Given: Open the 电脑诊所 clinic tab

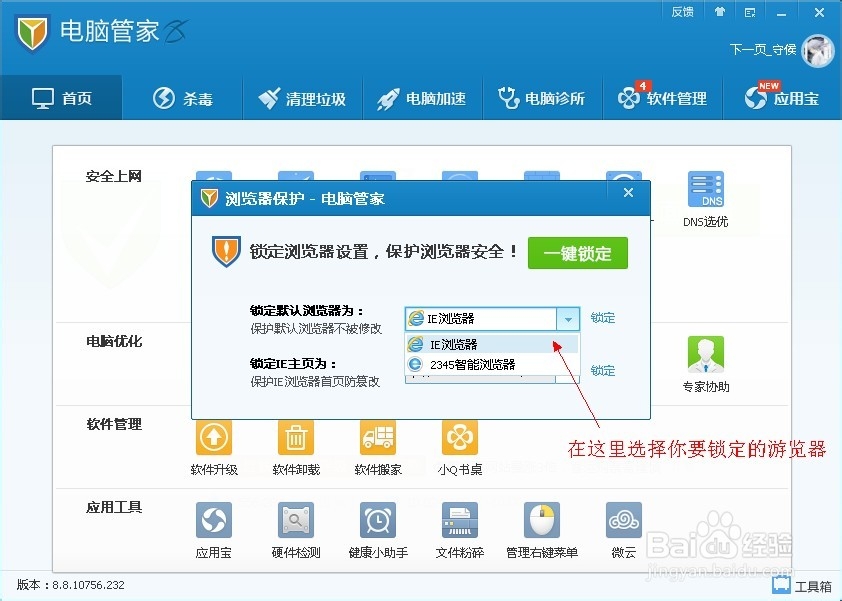Looking at the screenshot, I should pos(542,98).
